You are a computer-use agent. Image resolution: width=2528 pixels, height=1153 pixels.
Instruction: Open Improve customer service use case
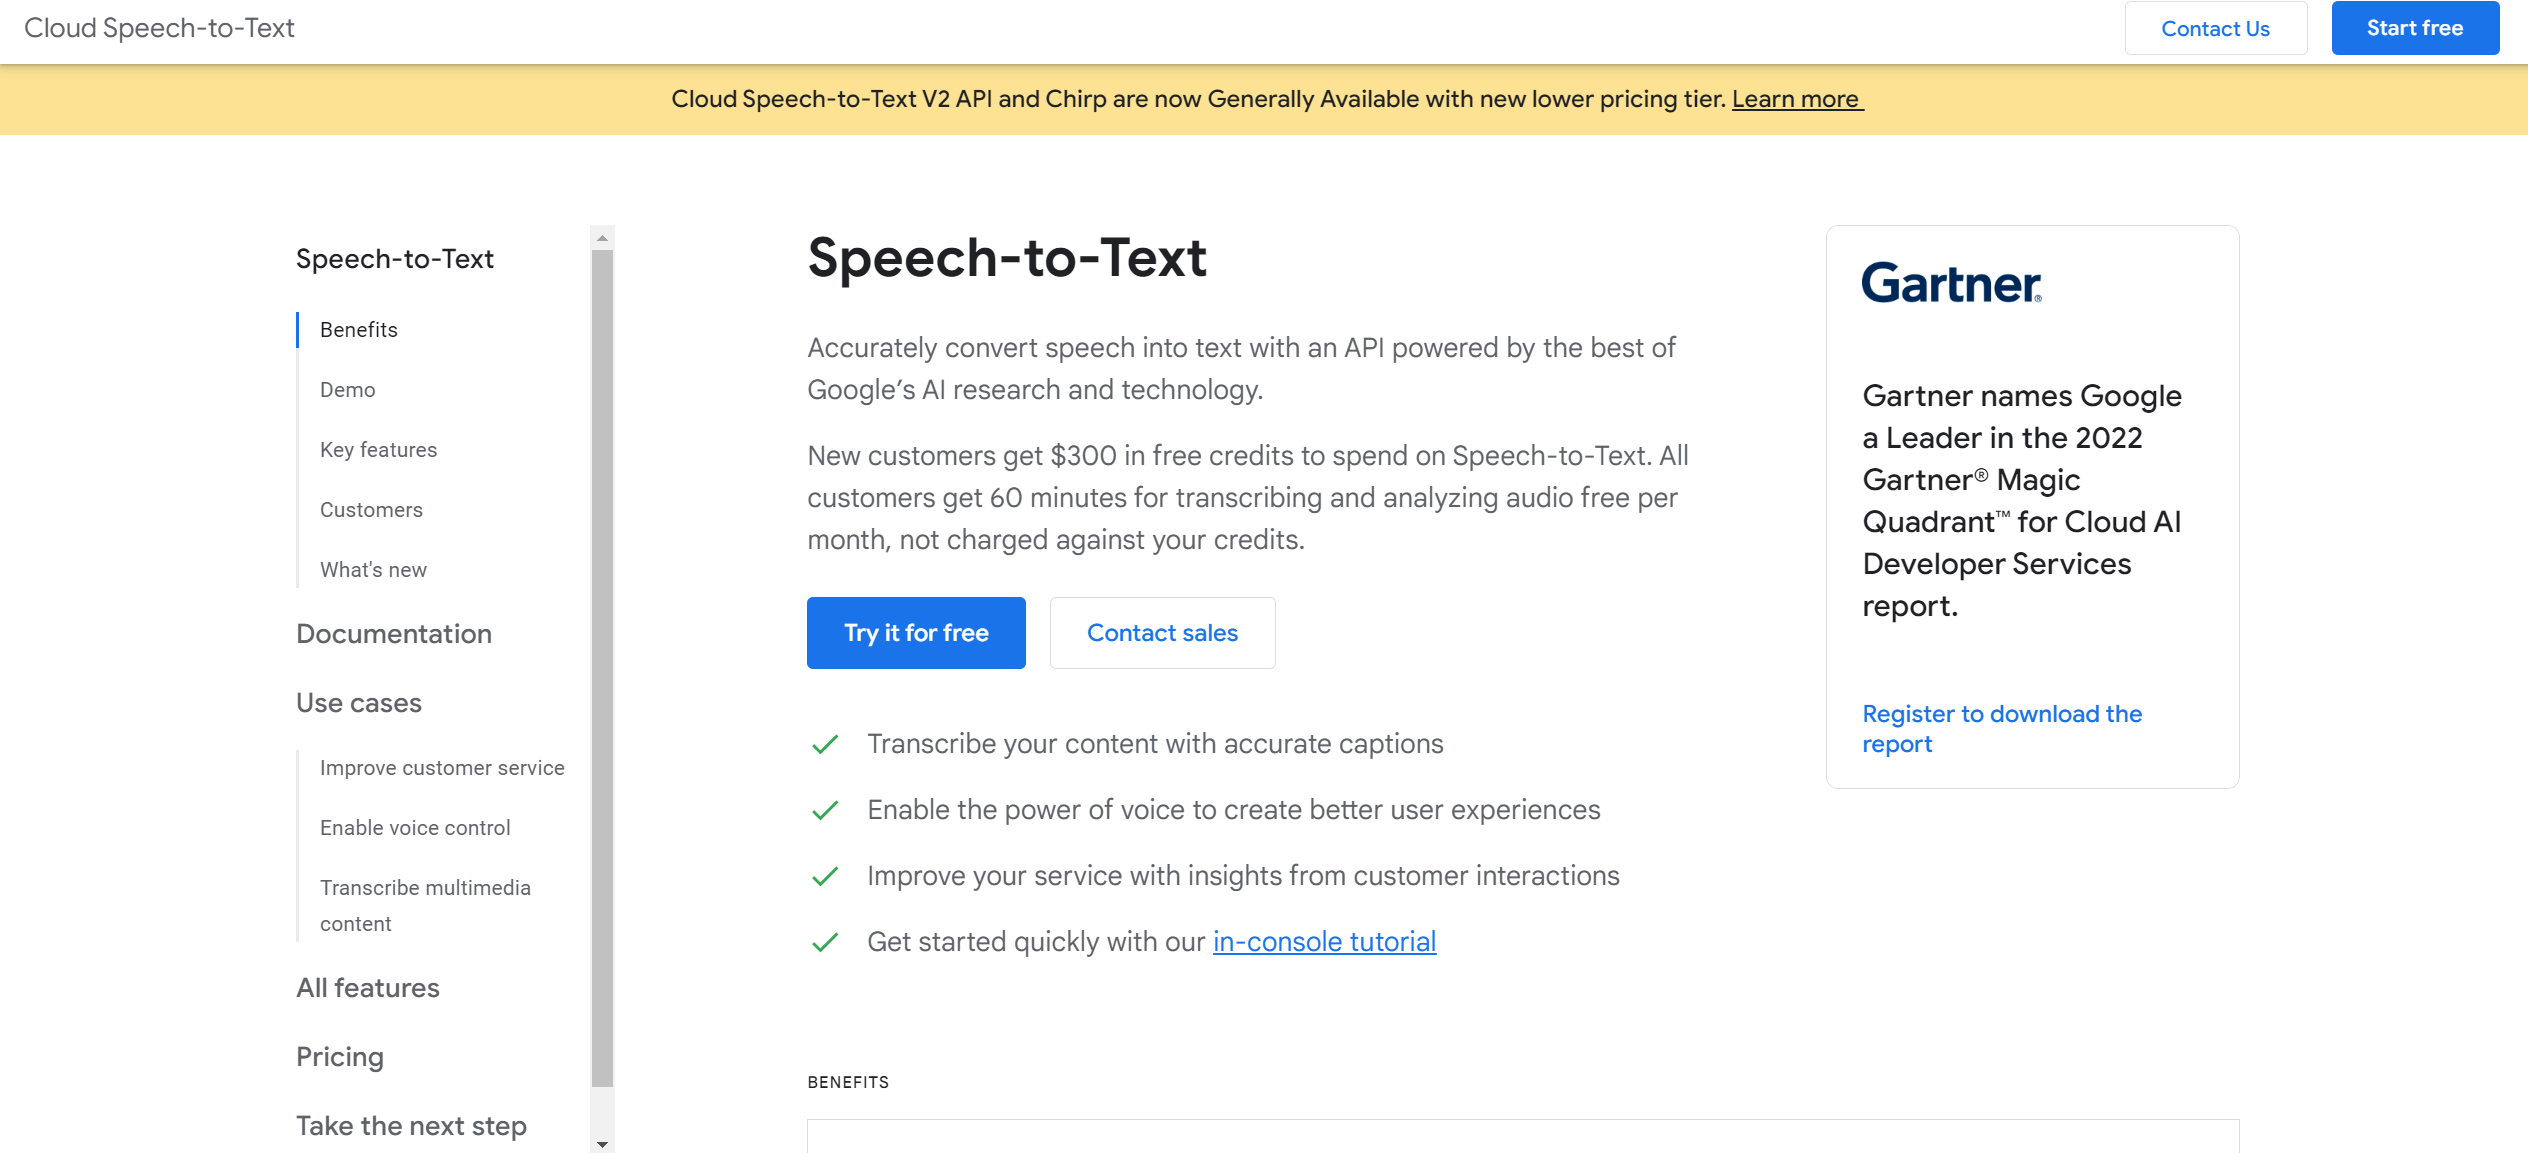coord(442,768)
